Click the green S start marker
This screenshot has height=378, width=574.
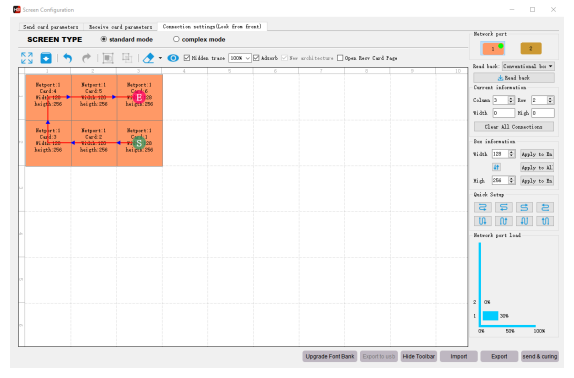click(139, 143)
